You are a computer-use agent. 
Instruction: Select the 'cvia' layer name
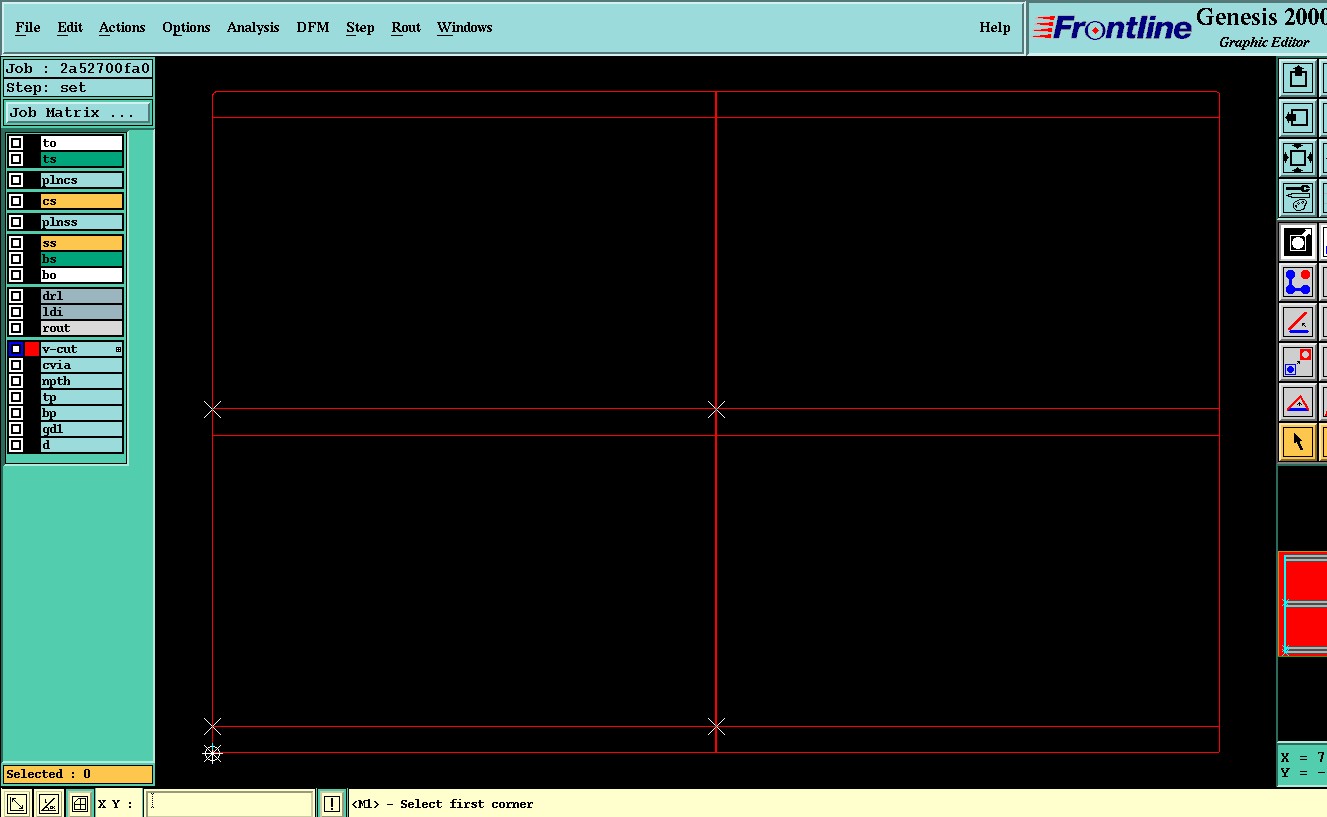point(81,365)
